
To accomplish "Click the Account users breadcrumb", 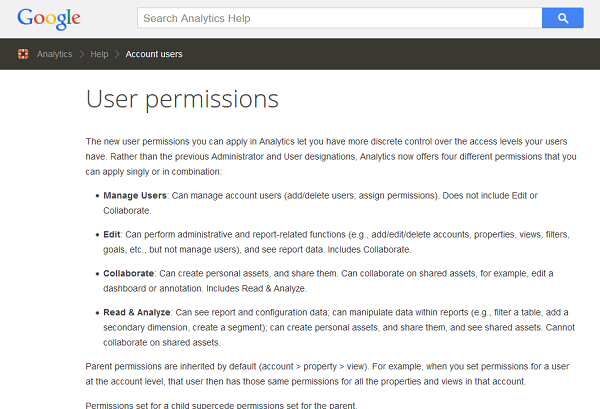I will click(x=154, y=54).
